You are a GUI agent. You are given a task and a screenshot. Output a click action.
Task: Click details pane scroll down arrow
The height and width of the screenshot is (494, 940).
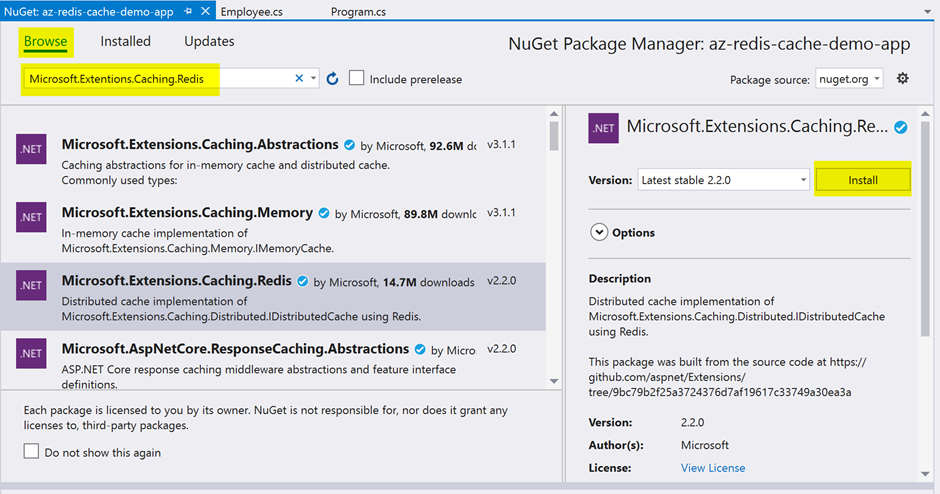925,474
